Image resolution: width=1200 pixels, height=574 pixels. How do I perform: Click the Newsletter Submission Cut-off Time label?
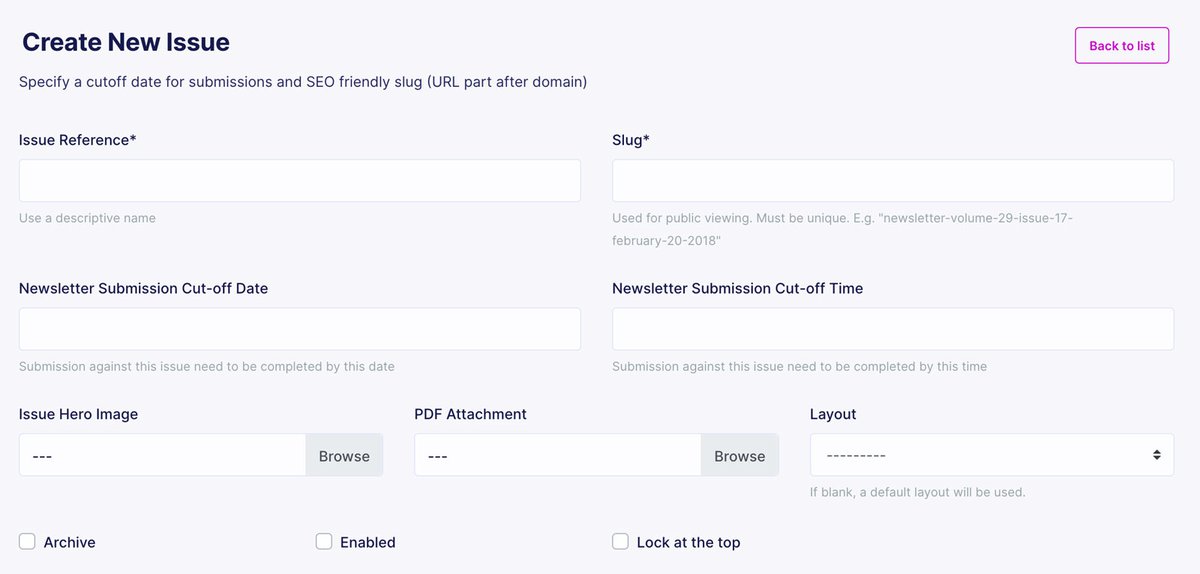point(737,288)
